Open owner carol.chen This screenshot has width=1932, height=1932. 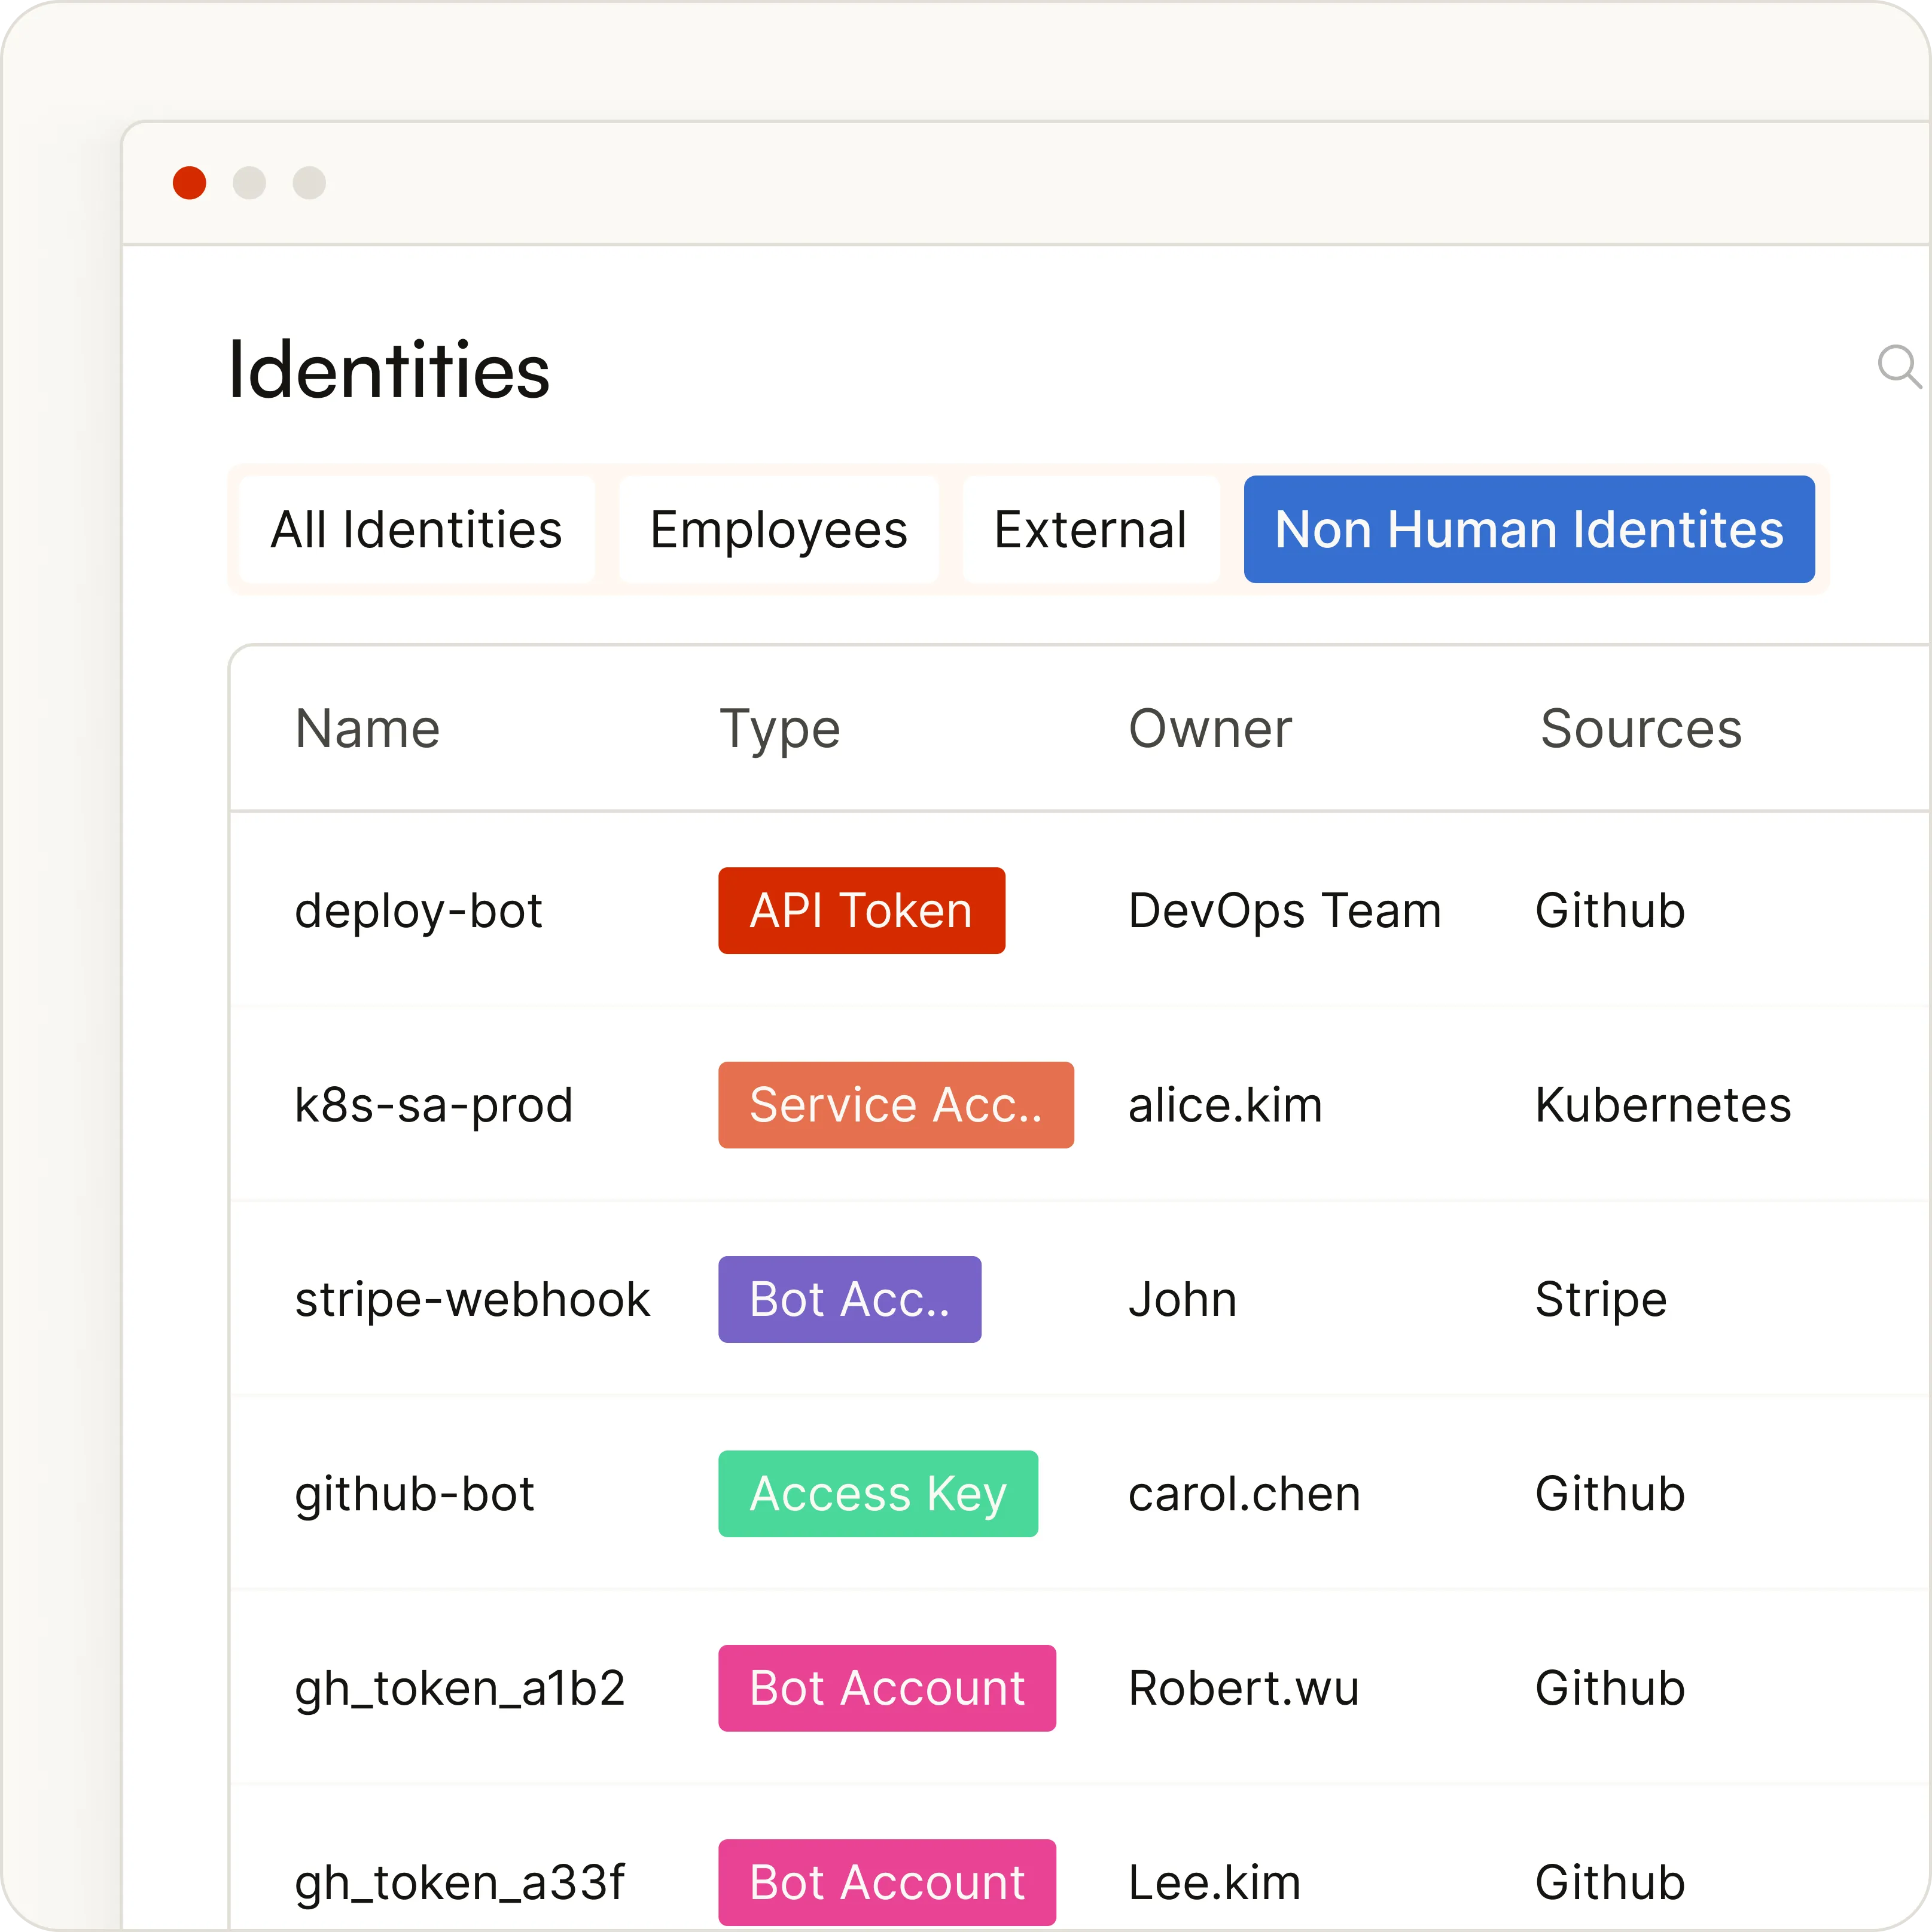(1244, 1493)
